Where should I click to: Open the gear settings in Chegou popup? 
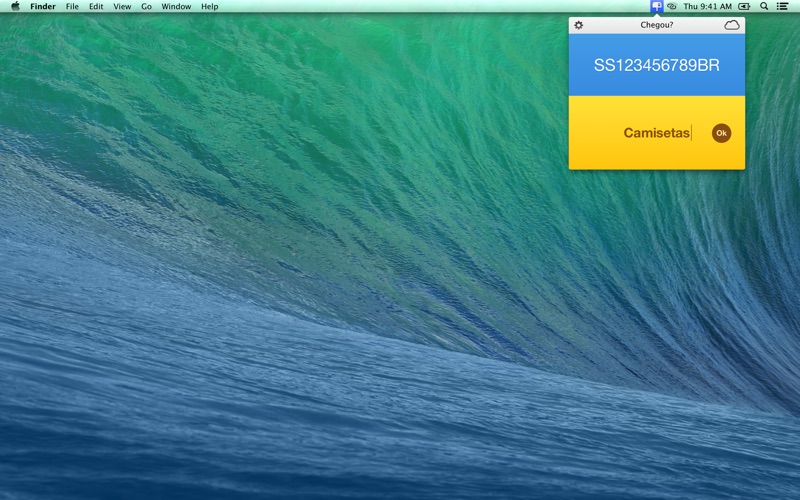(578, 25)
